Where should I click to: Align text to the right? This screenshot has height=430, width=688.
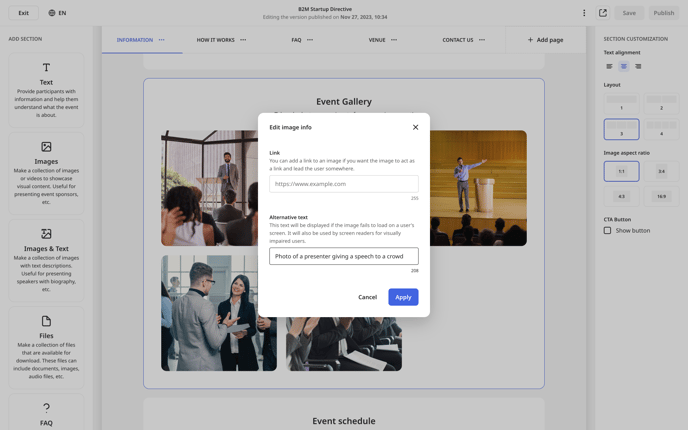click(x=638, y=66)
